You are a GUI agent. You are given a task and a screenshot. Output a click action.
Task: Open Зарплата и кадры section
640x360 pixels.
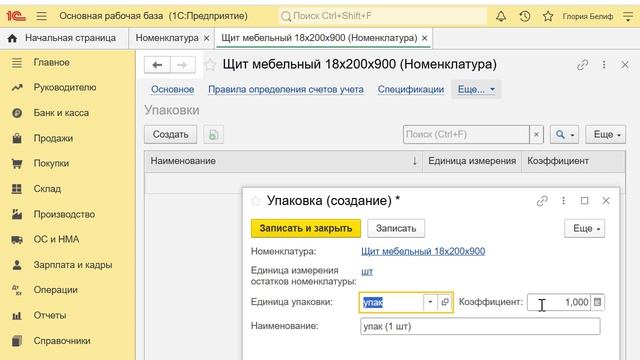[73, 265]
